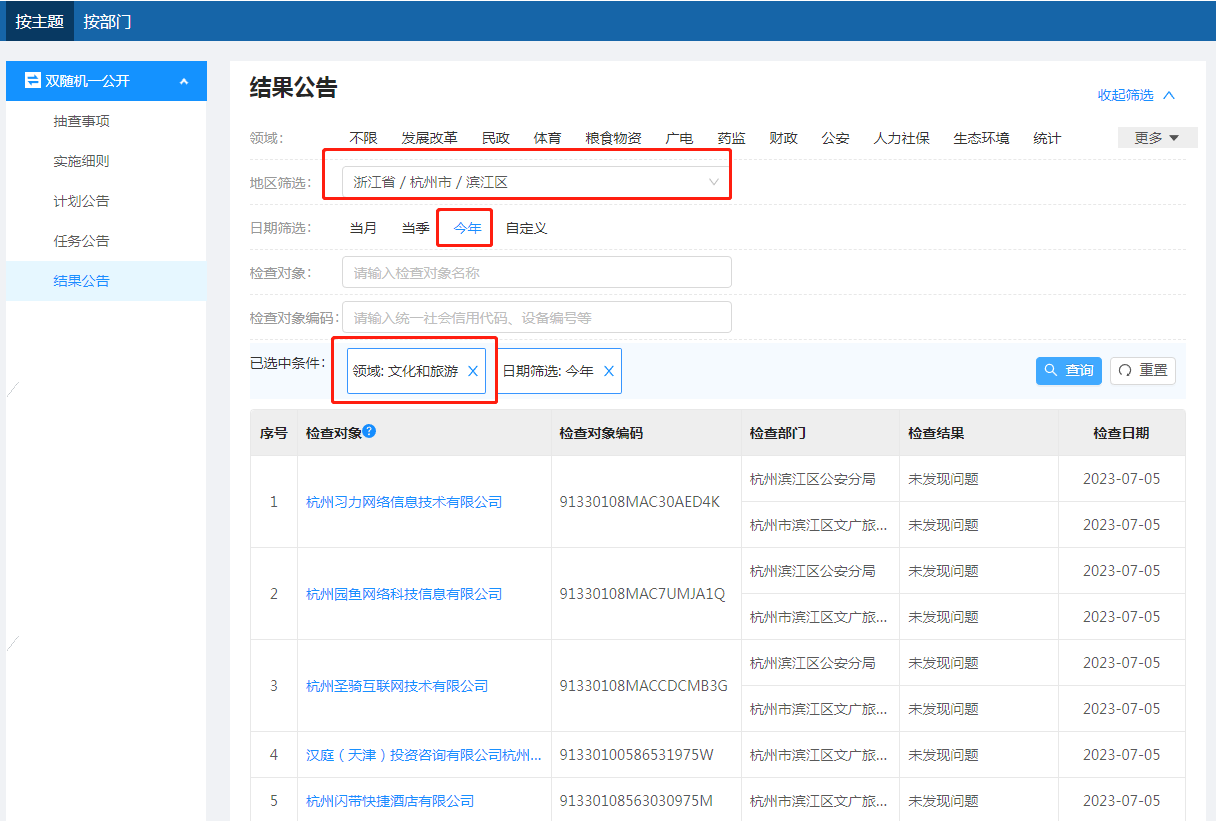Collapse filters via 收起筛选
The width and height of the screenshot is (1216, 821).
click(x=1136, y=95)
